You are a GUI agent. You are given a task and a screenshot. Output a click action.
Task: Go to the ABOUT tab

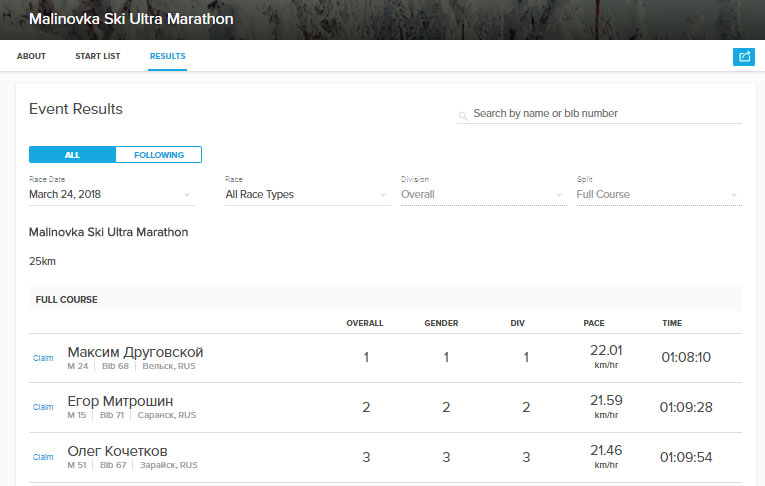coord(31,56)
